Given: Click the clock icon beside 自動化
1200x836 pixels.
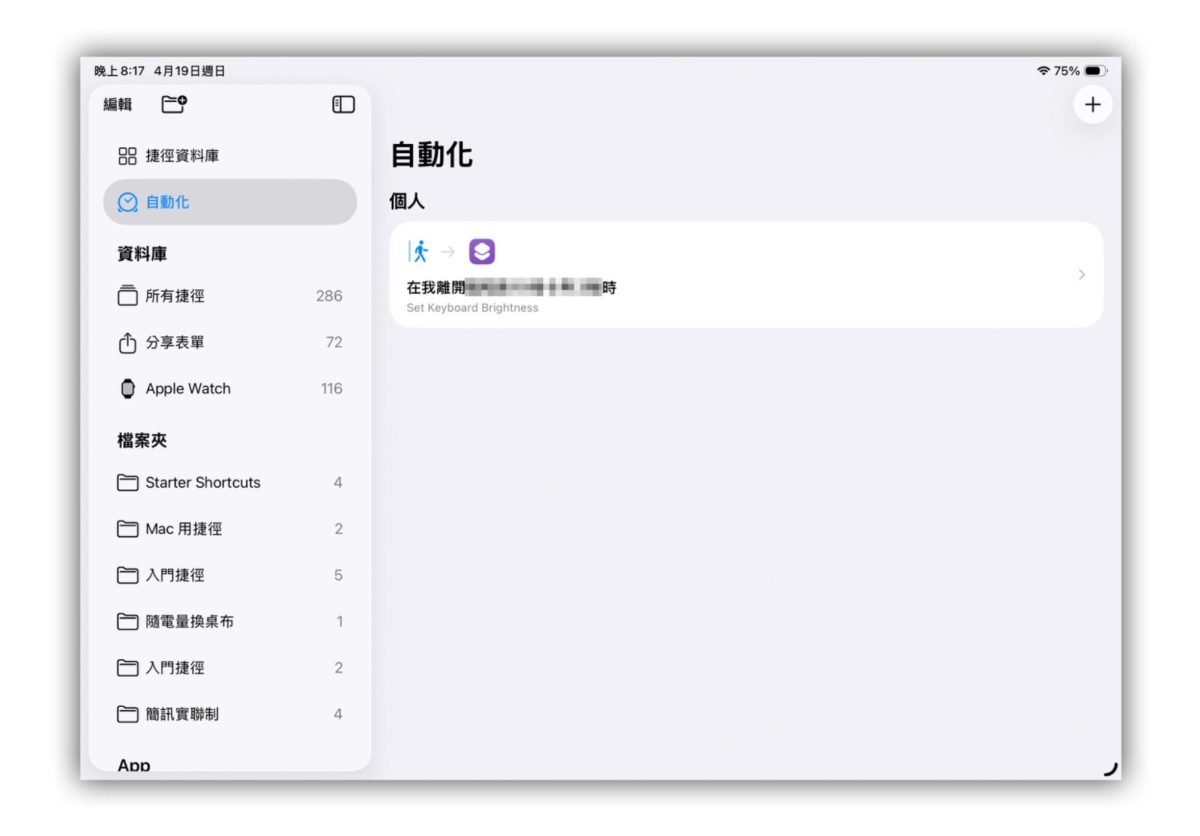Looking at the screenshot, I should click(127, 202).
